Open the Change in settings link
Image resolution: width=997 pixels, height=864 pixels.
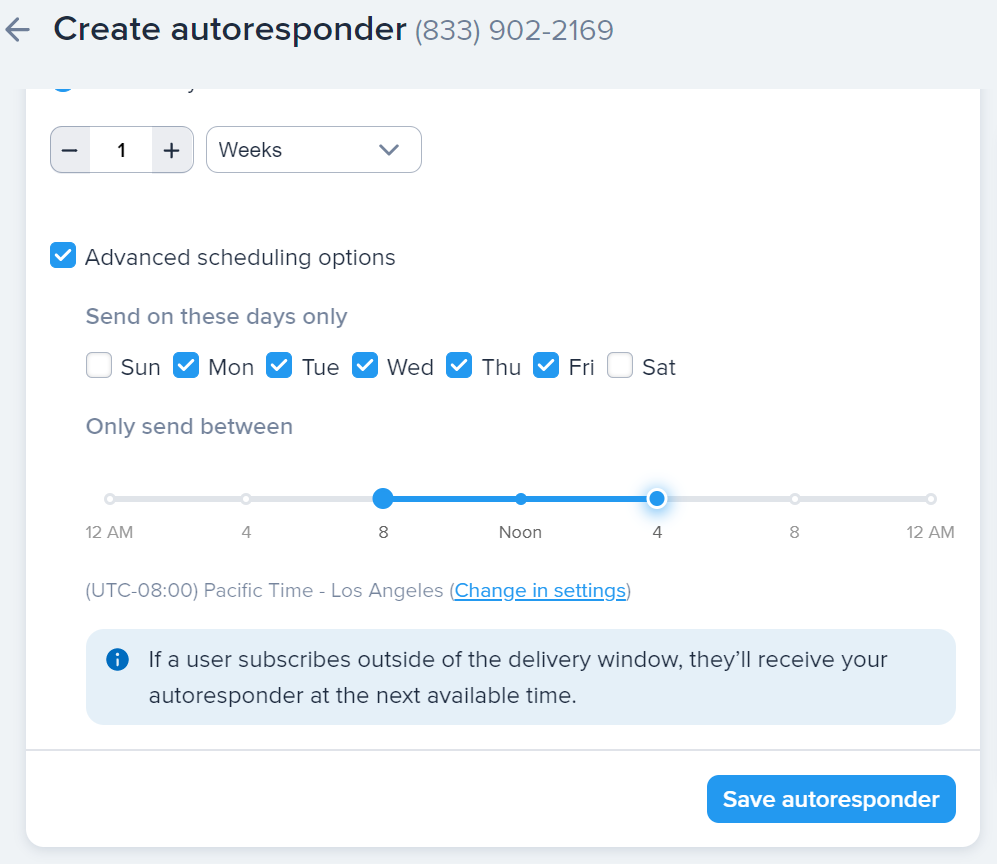pyautogui.click(x=540, y=591)
